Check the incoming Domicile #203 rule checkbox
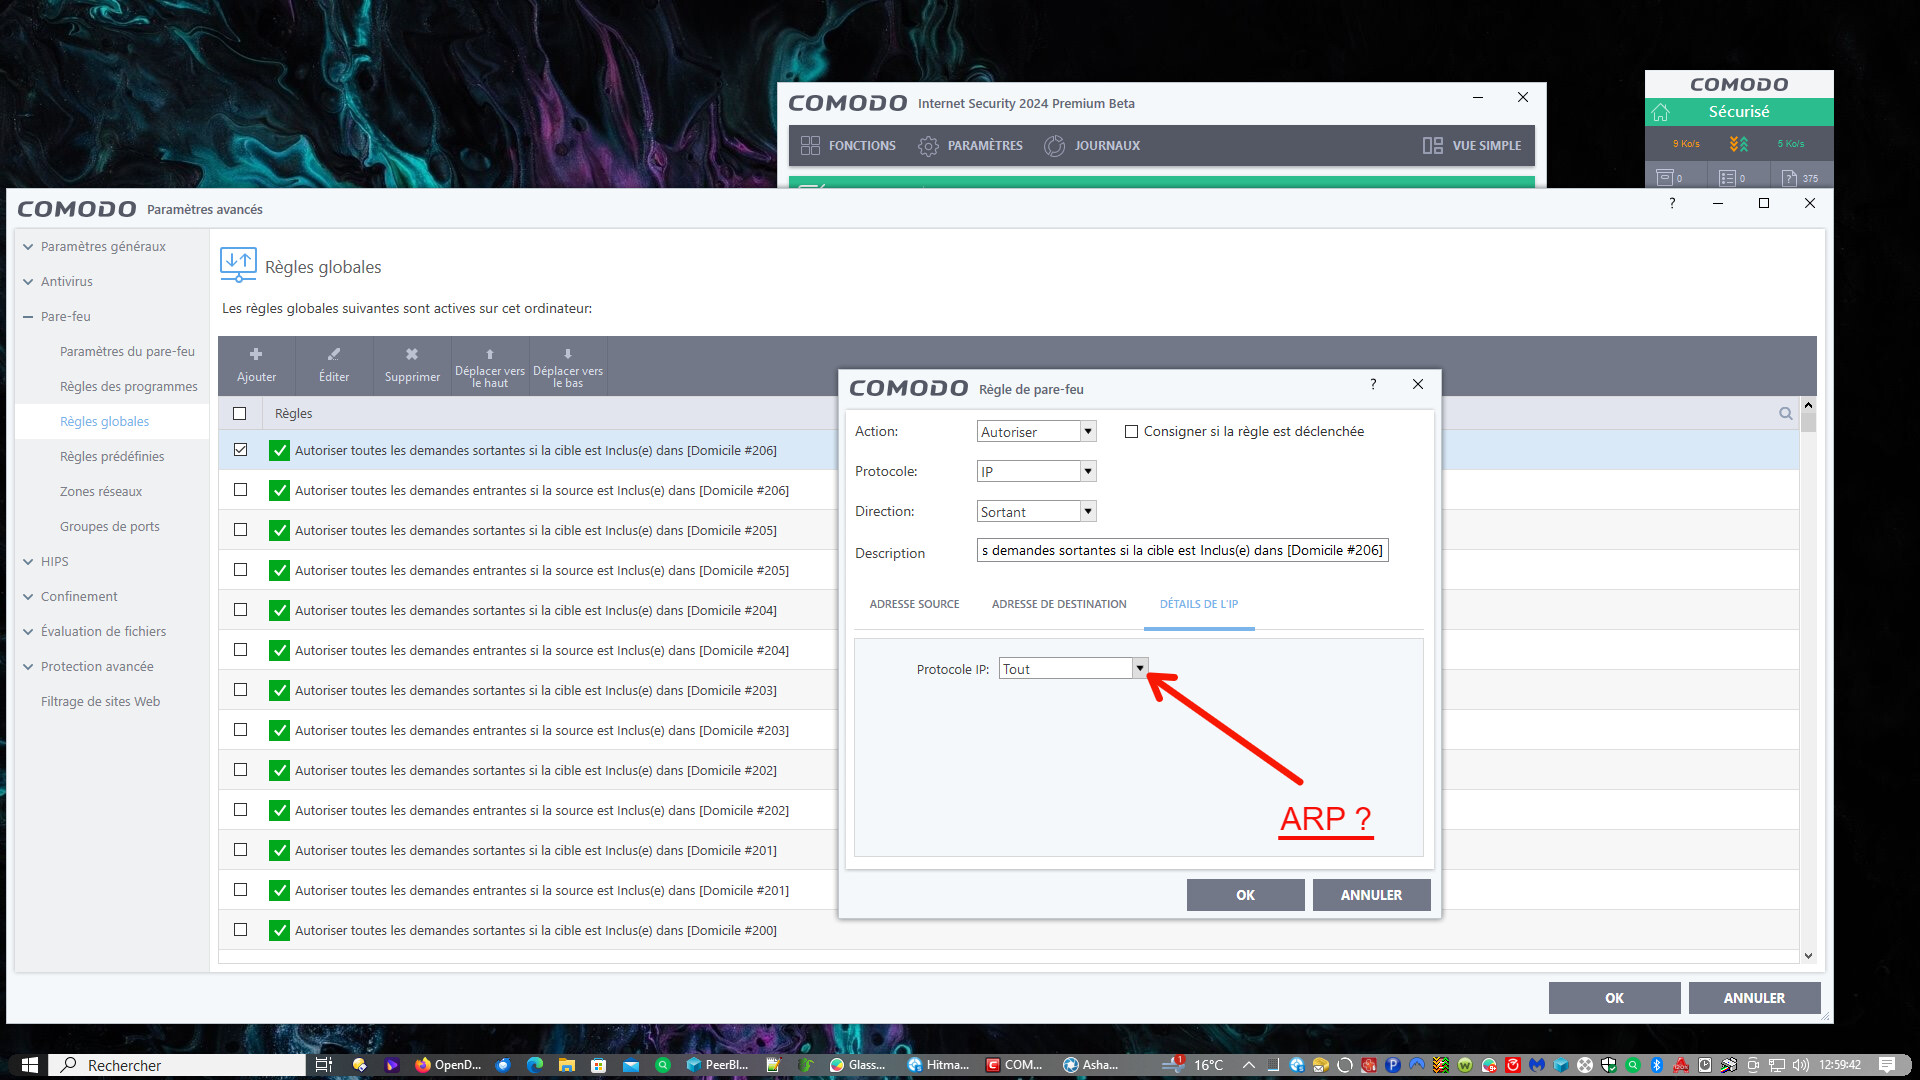Viewport: 1920px width, 1080px height. point(240,730)
